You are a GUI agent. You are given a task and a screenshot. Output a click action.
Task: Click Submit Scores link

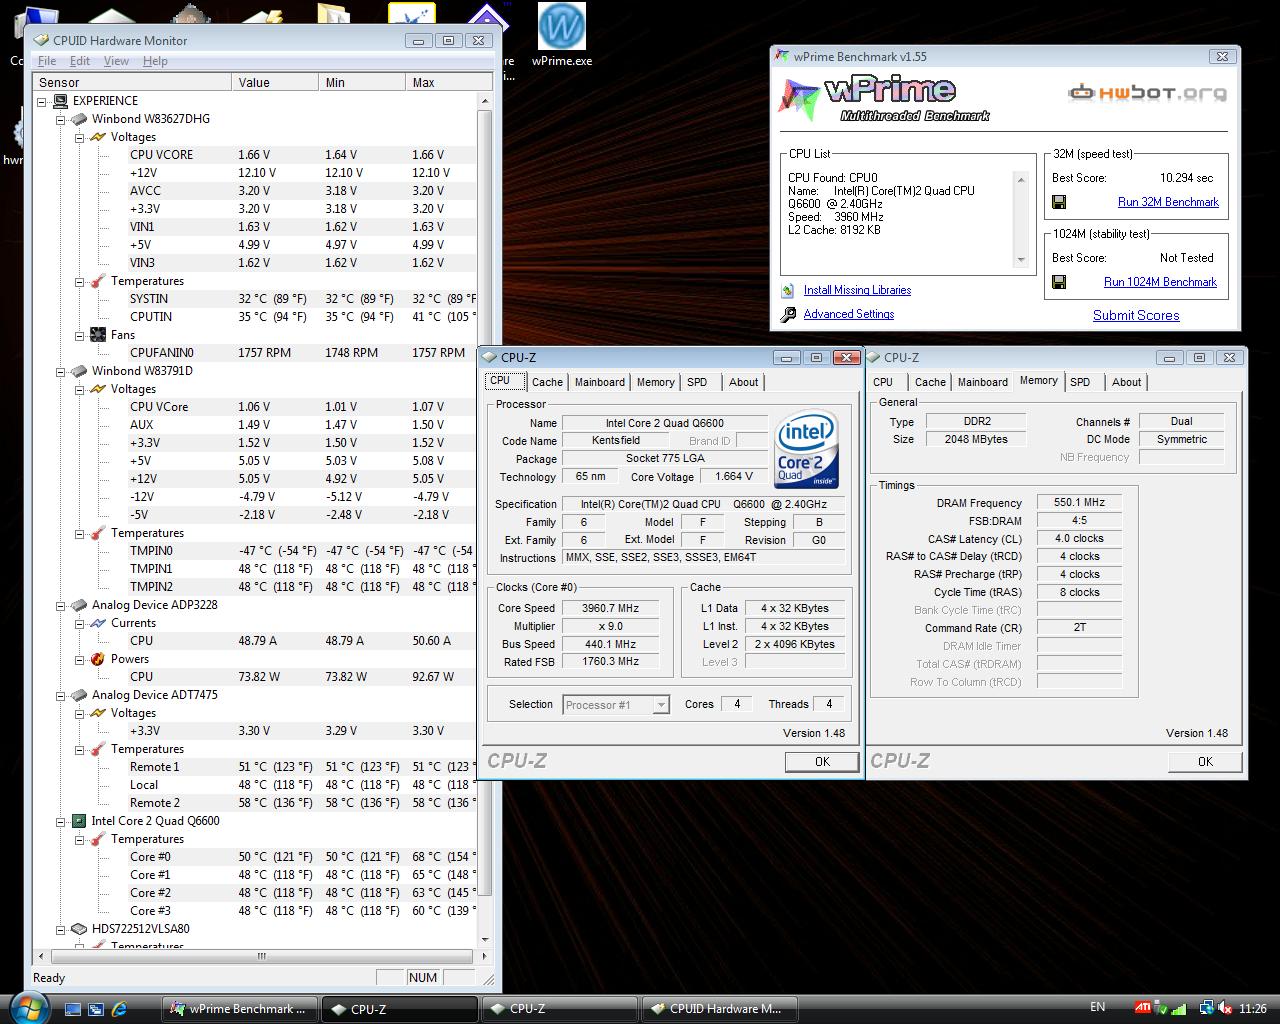pos(1136,315)
